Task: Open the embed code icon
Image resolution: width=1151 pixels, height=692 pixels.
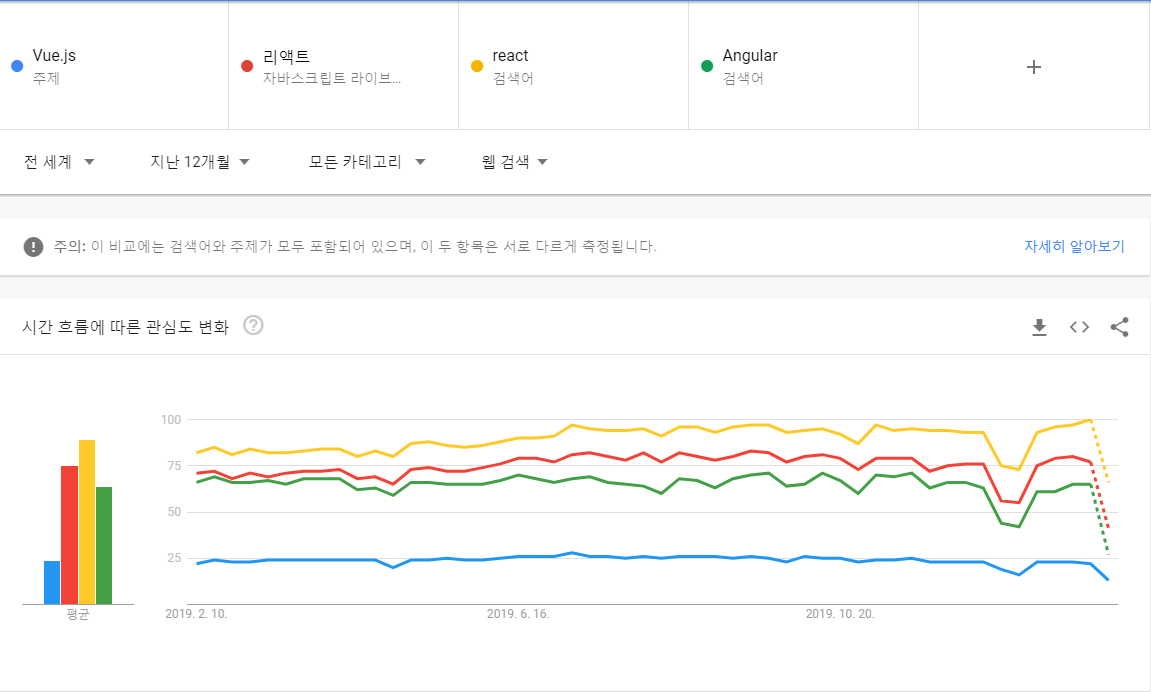Action: (1079, 327)
